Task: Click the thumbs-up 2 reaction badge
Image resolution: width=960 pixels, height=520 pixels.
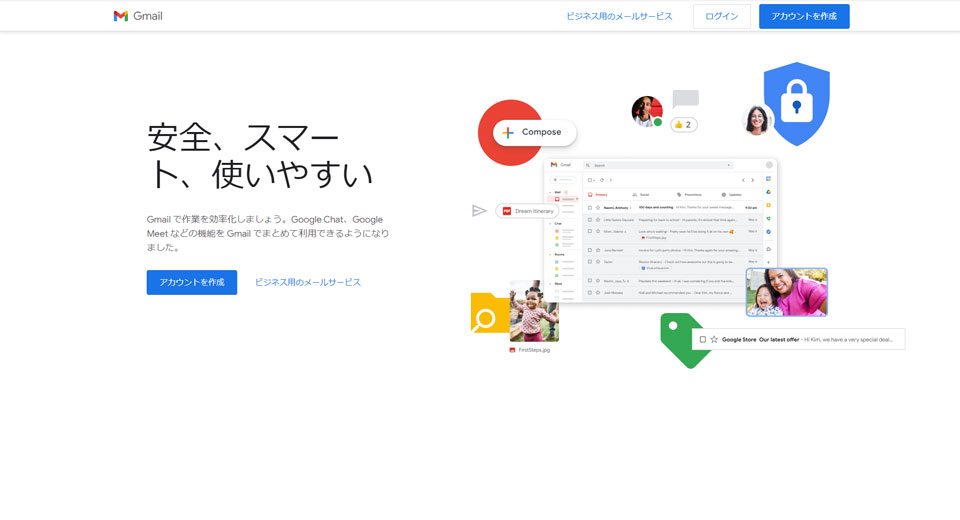Action: (x=683, y=125)
